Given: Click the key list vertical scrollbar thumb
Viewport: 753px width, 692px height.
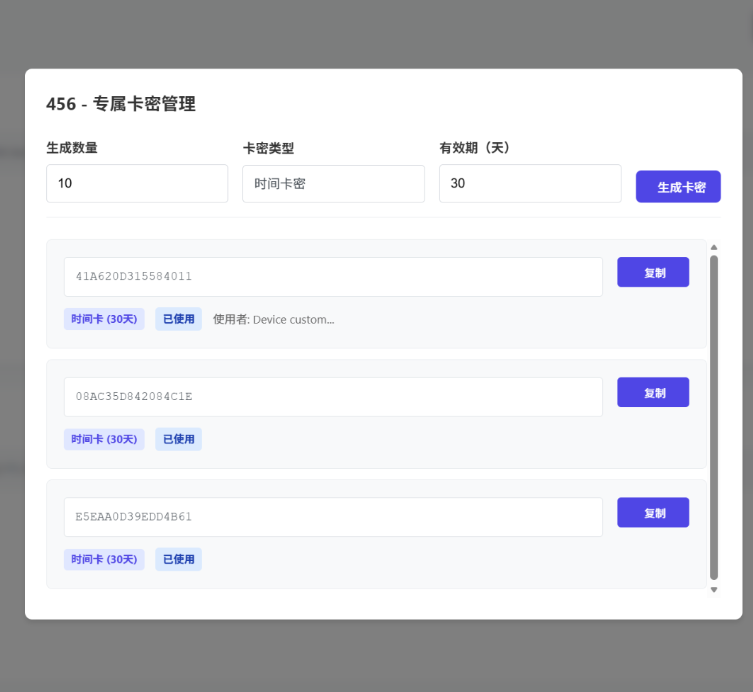Looking at the screenshot, I should coord(713,417).
